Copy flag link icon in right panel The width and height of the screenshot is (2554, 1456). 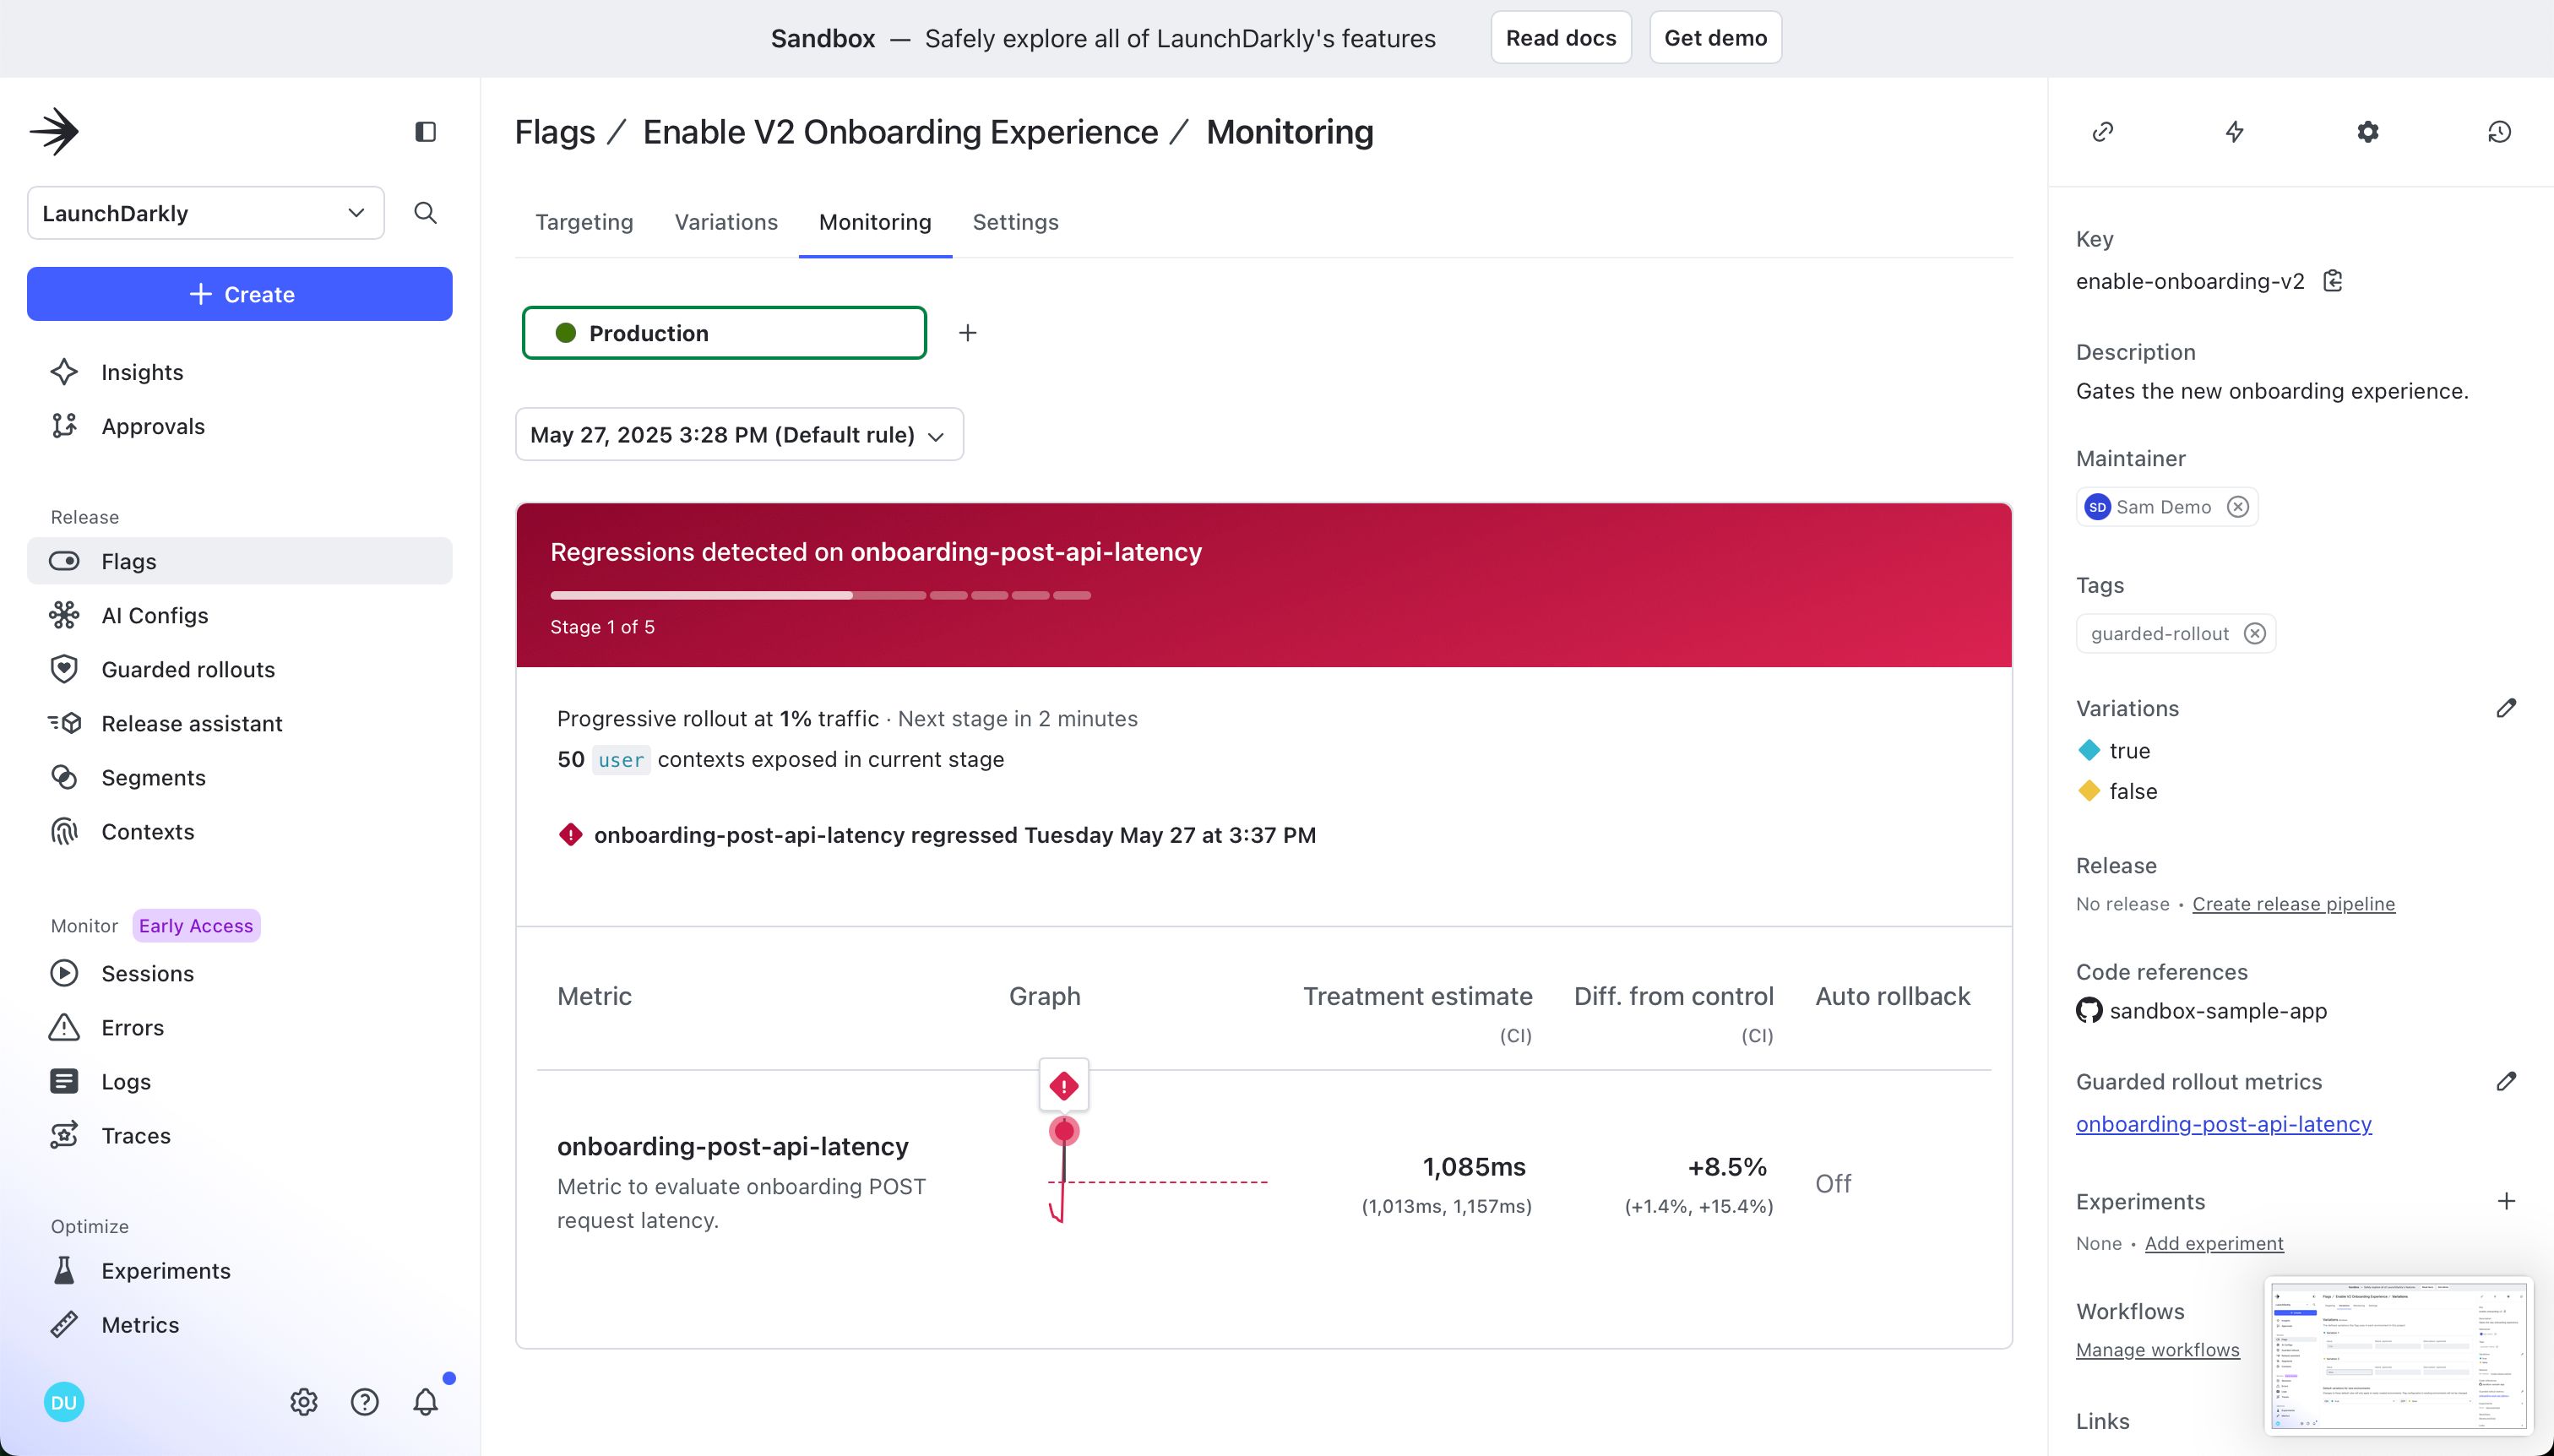2103,132
